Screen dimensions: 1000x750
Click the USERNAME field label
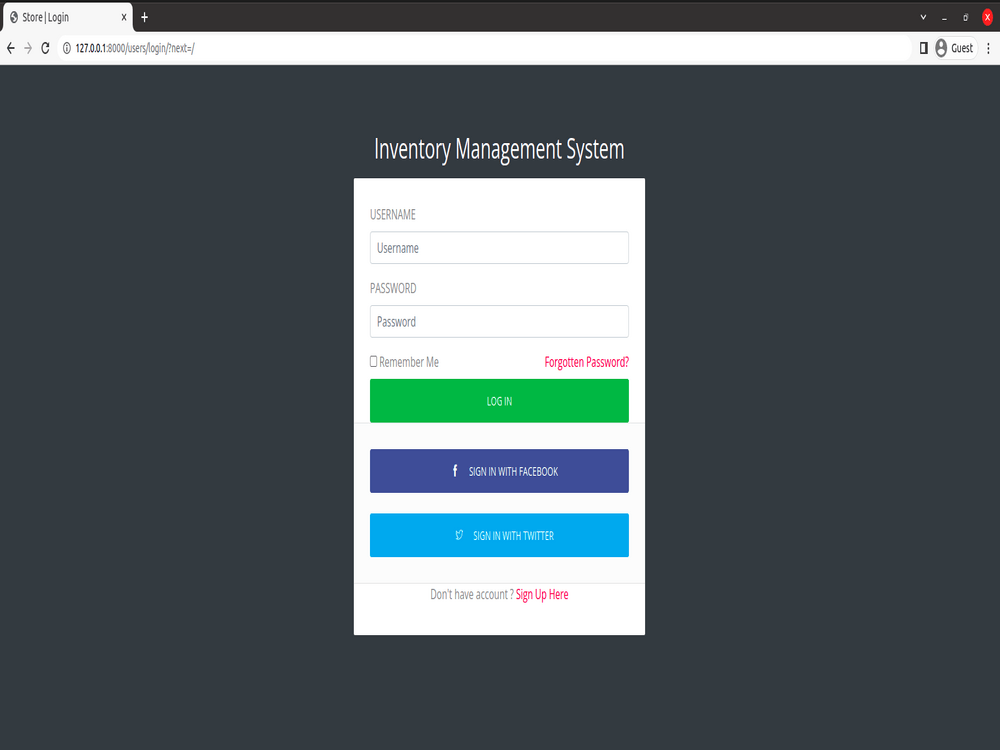pyautogui.click(x=393, y=214)
